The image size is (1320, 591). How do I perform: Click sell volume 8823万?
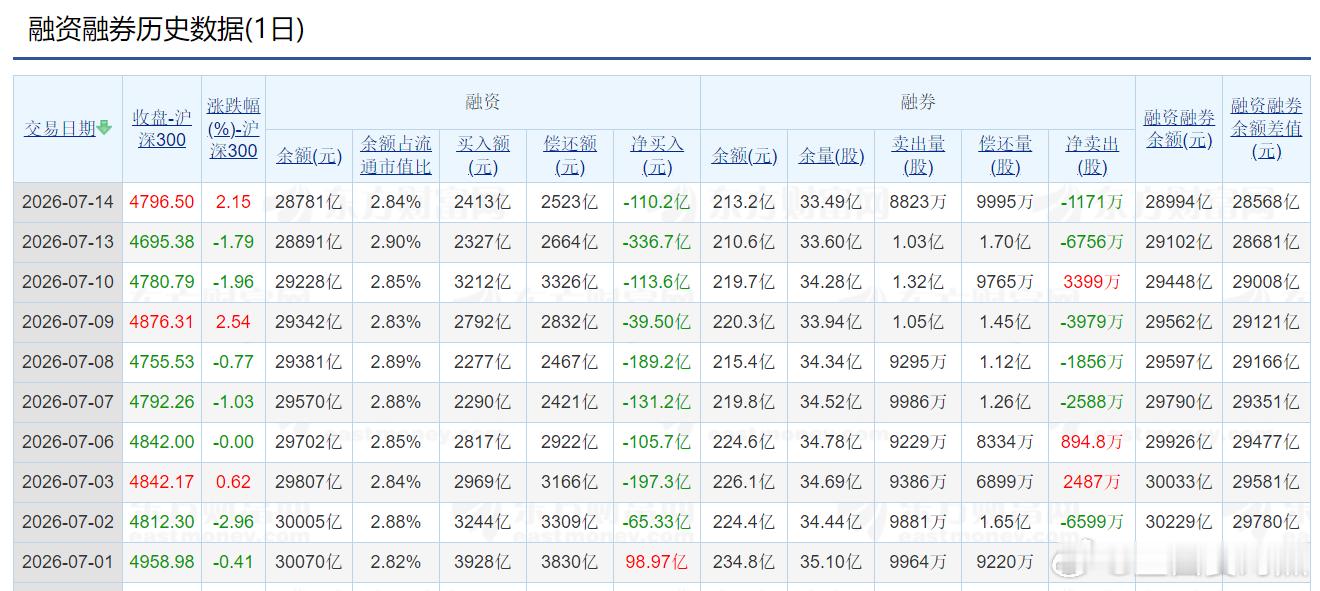click(x=918, y=202)
